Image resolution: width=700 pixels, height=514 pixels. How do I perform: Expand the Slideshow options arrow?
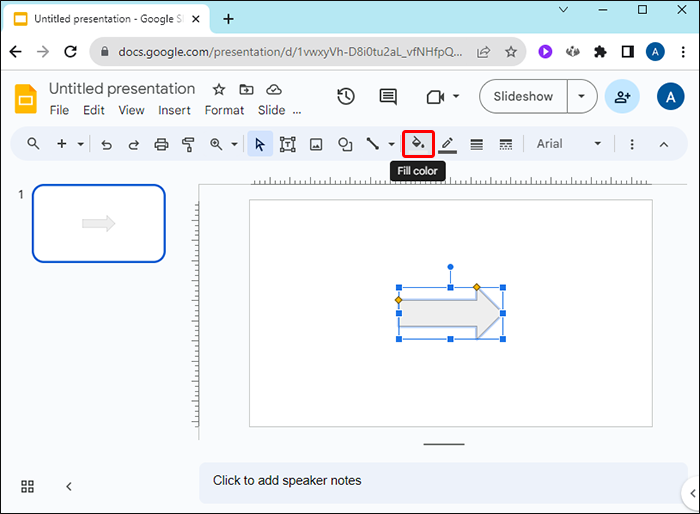[x=581, y=96]
